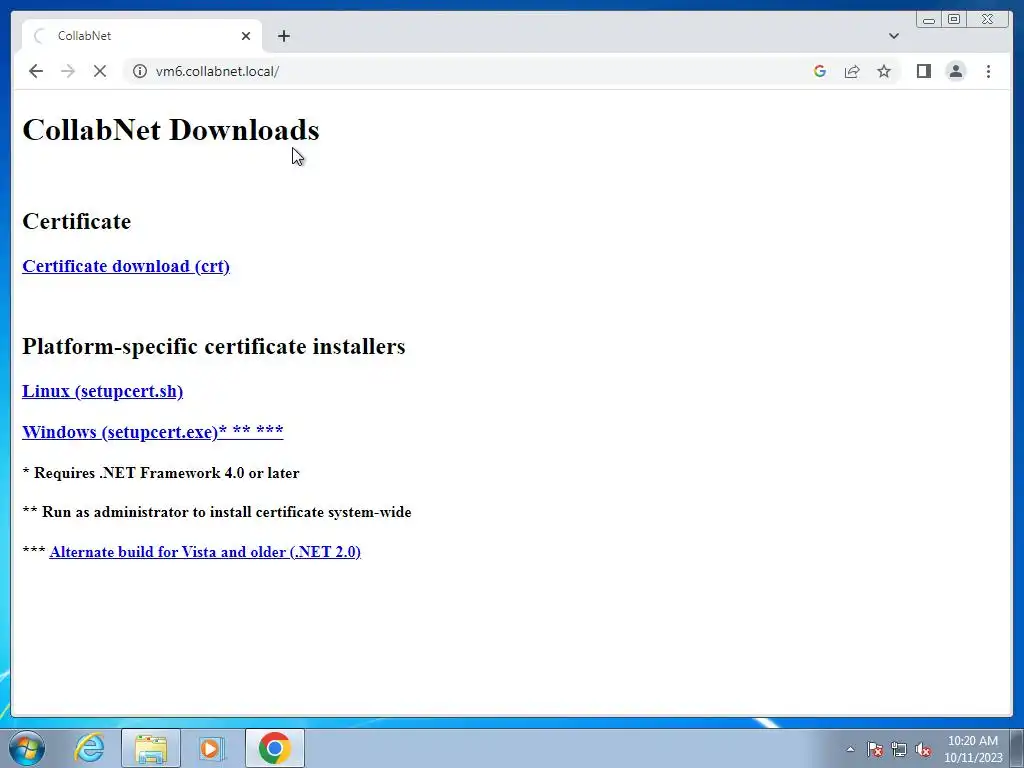The height and width of the screenshot is (768, 1024).
Task: Open Chrome three-dot menu
Action: coord(988,71)
